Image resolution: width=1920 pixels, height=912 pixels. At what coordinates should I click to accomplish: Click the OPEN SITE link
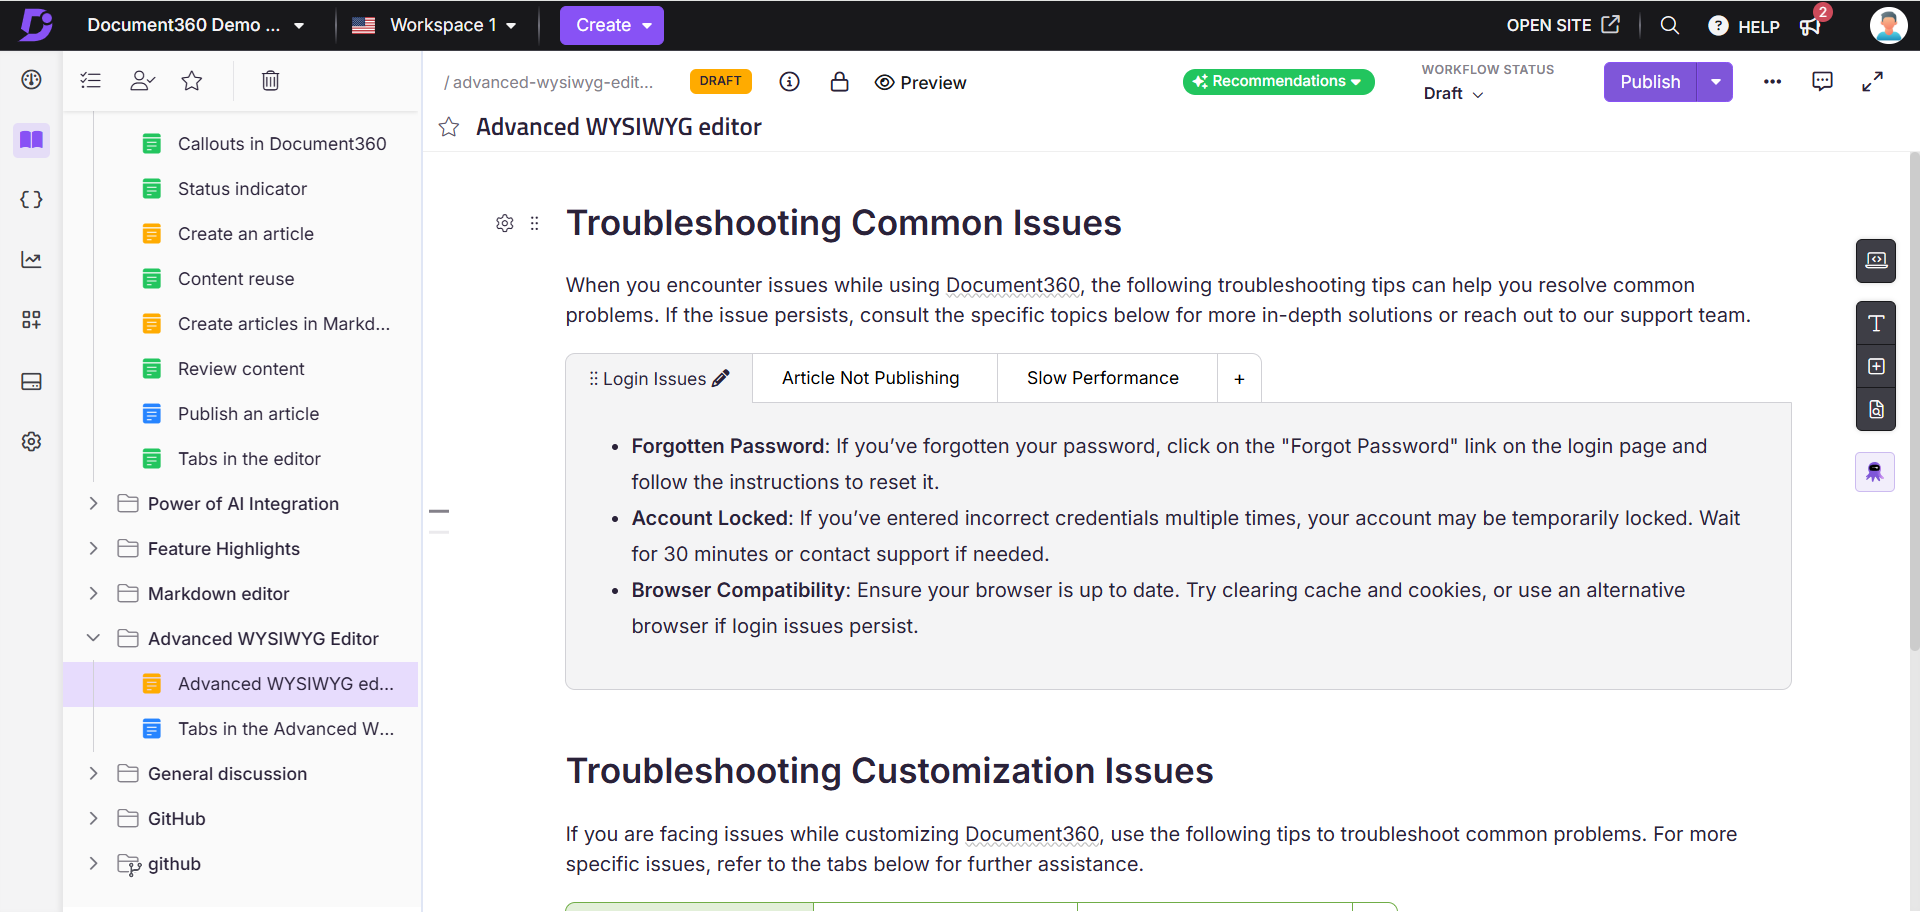(1563, 25)
